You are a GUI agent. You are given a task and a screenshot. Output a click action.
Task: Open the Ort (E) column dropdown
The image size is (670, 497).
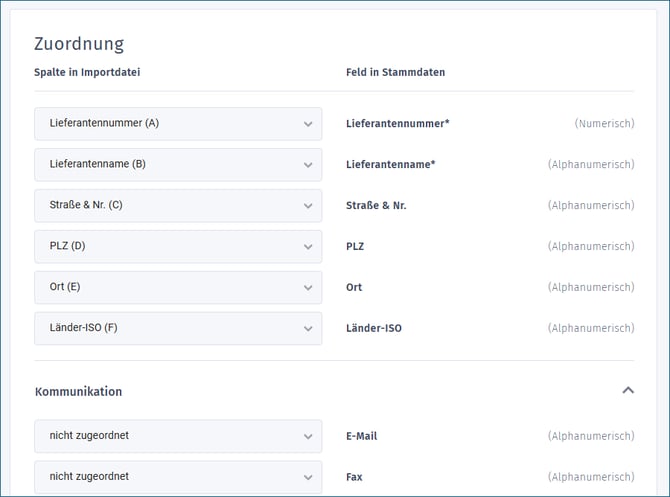pyautogui.click(x=178, y=288)
